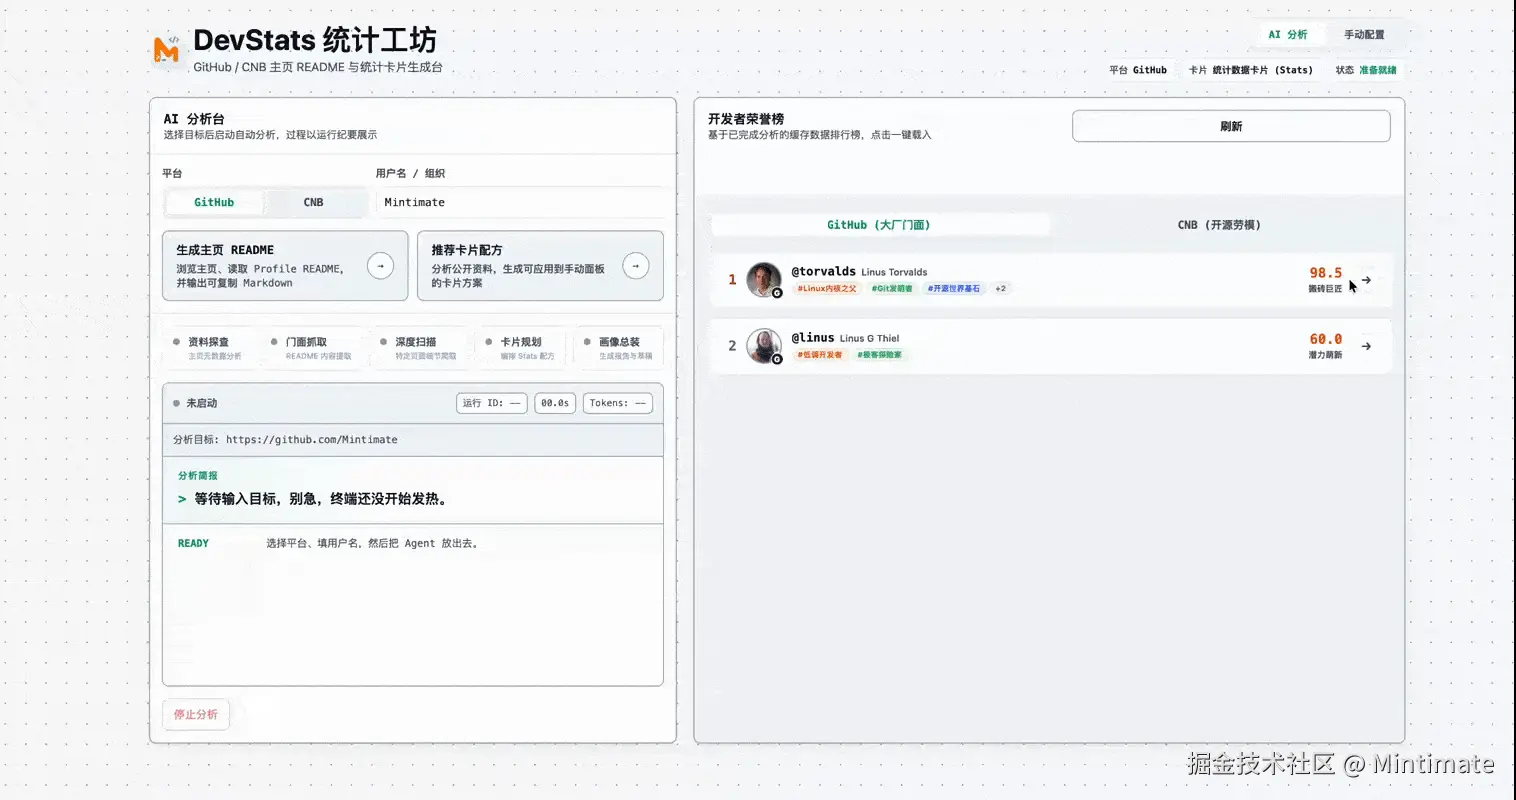Click the 生成主页 README card title
This screenshot has height=800, width=1516.
pos(225,250)
